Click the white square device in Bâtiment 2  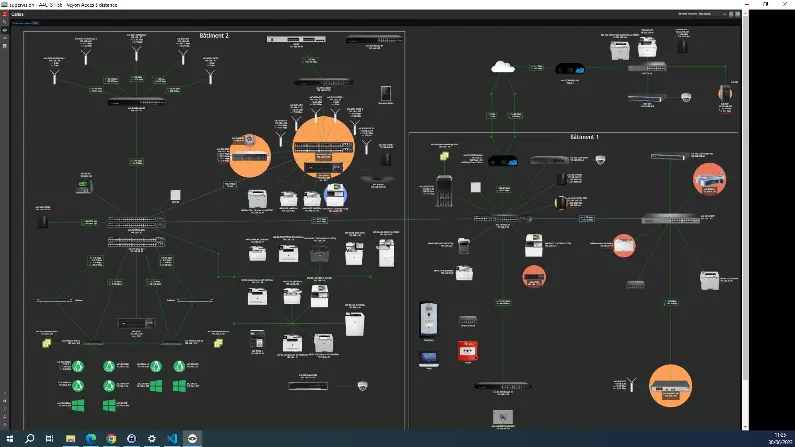(175, 195)
